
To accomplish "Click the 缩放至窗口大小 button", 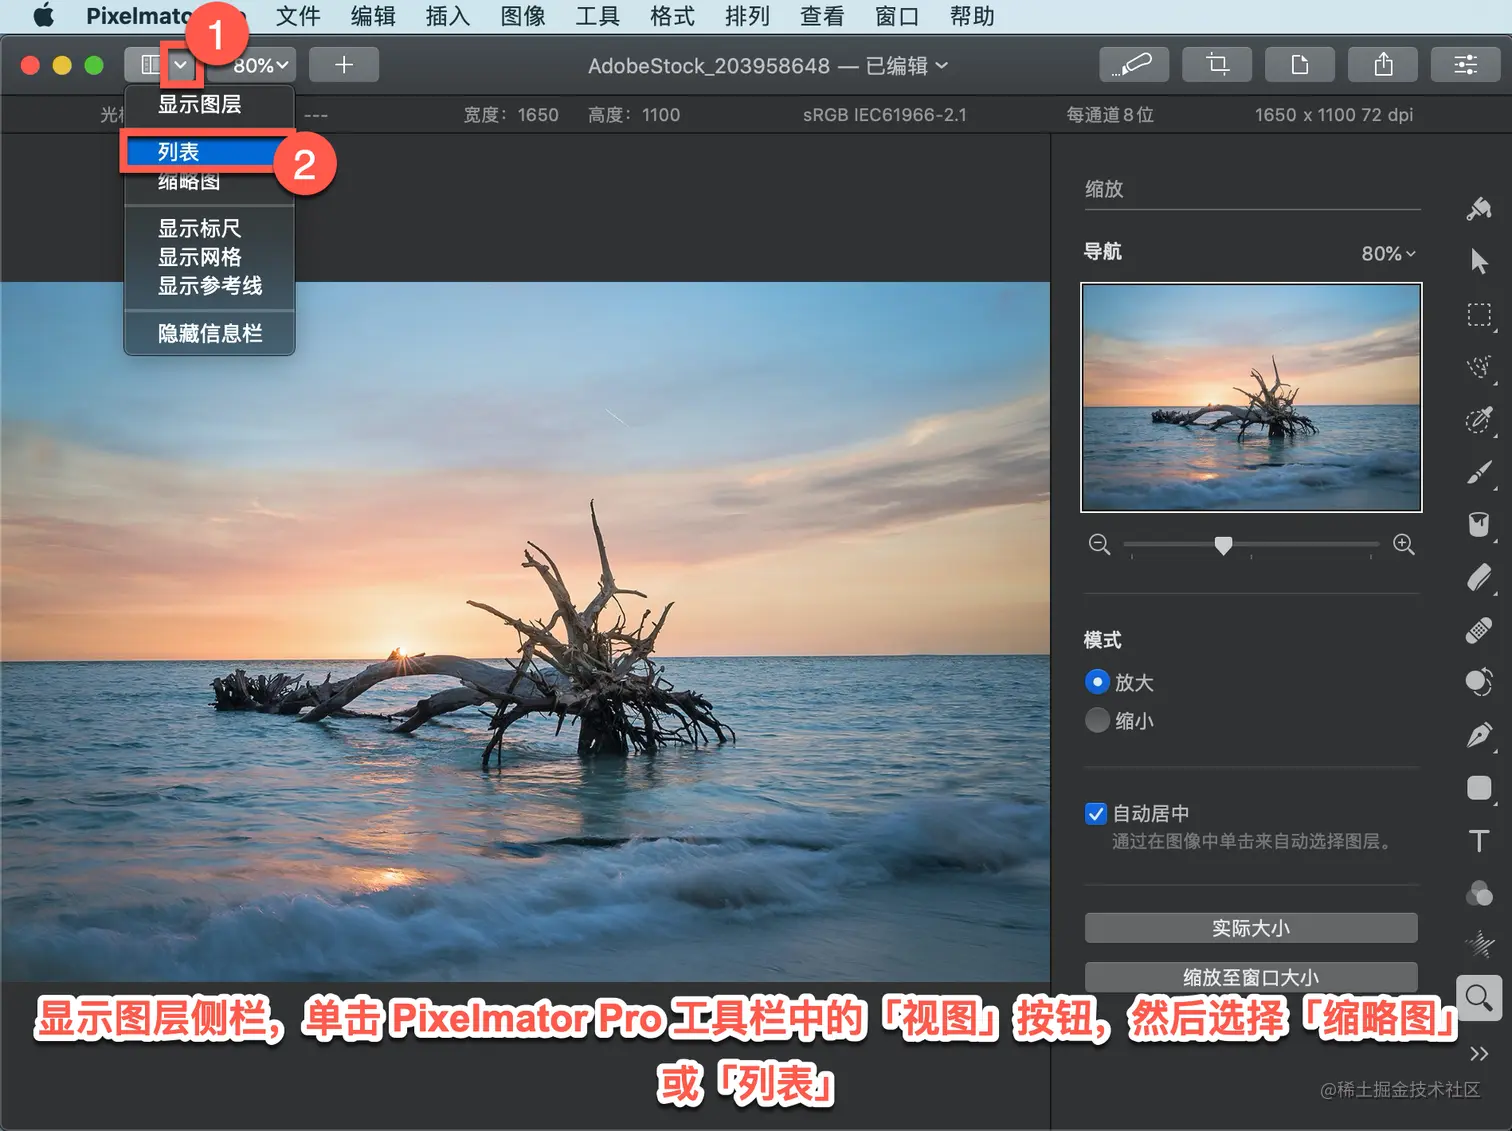I will click(x=1251, y=977).
